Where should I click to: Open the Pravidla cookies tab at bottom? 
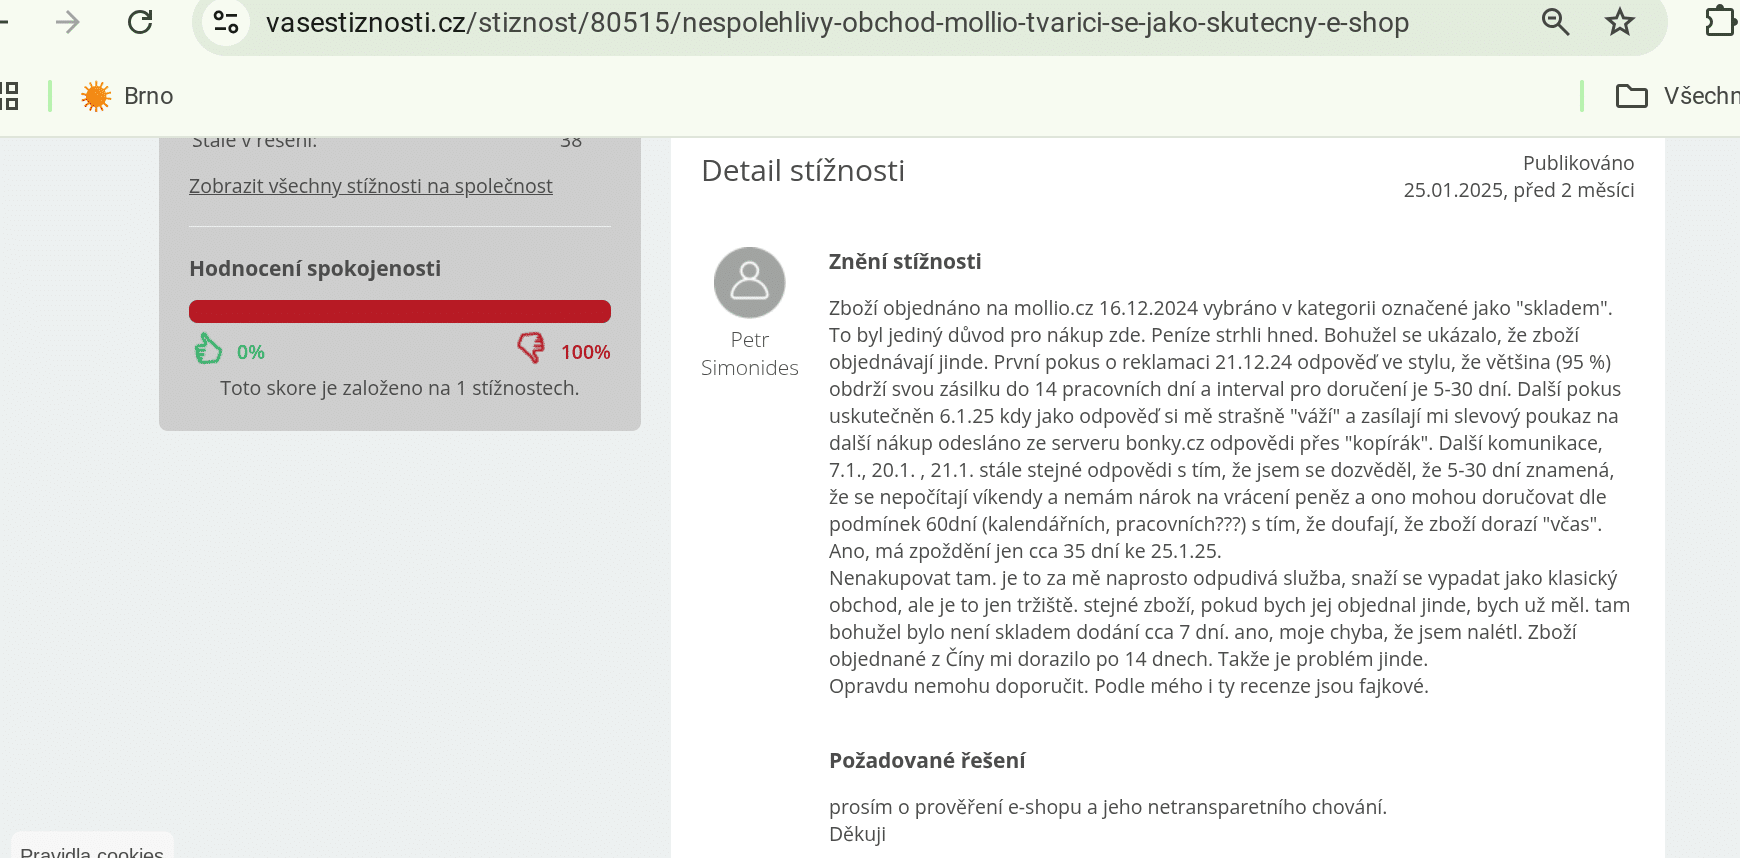[92, 846]
